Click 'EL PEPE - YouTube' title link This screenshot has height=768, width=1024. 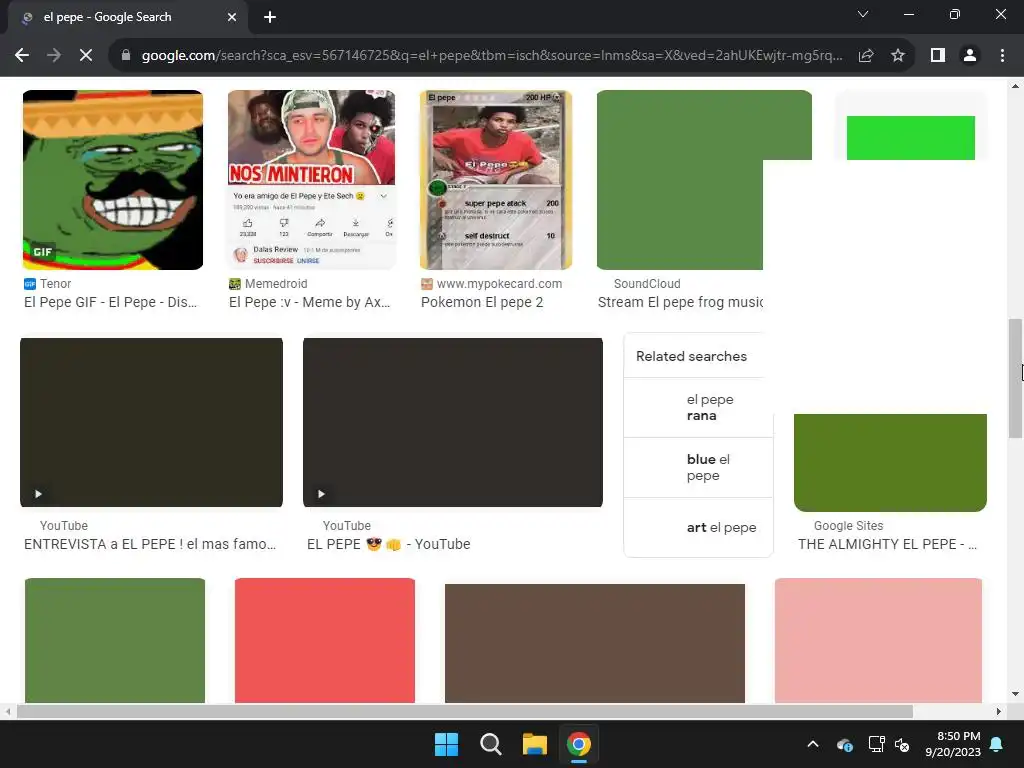[389, 544]
